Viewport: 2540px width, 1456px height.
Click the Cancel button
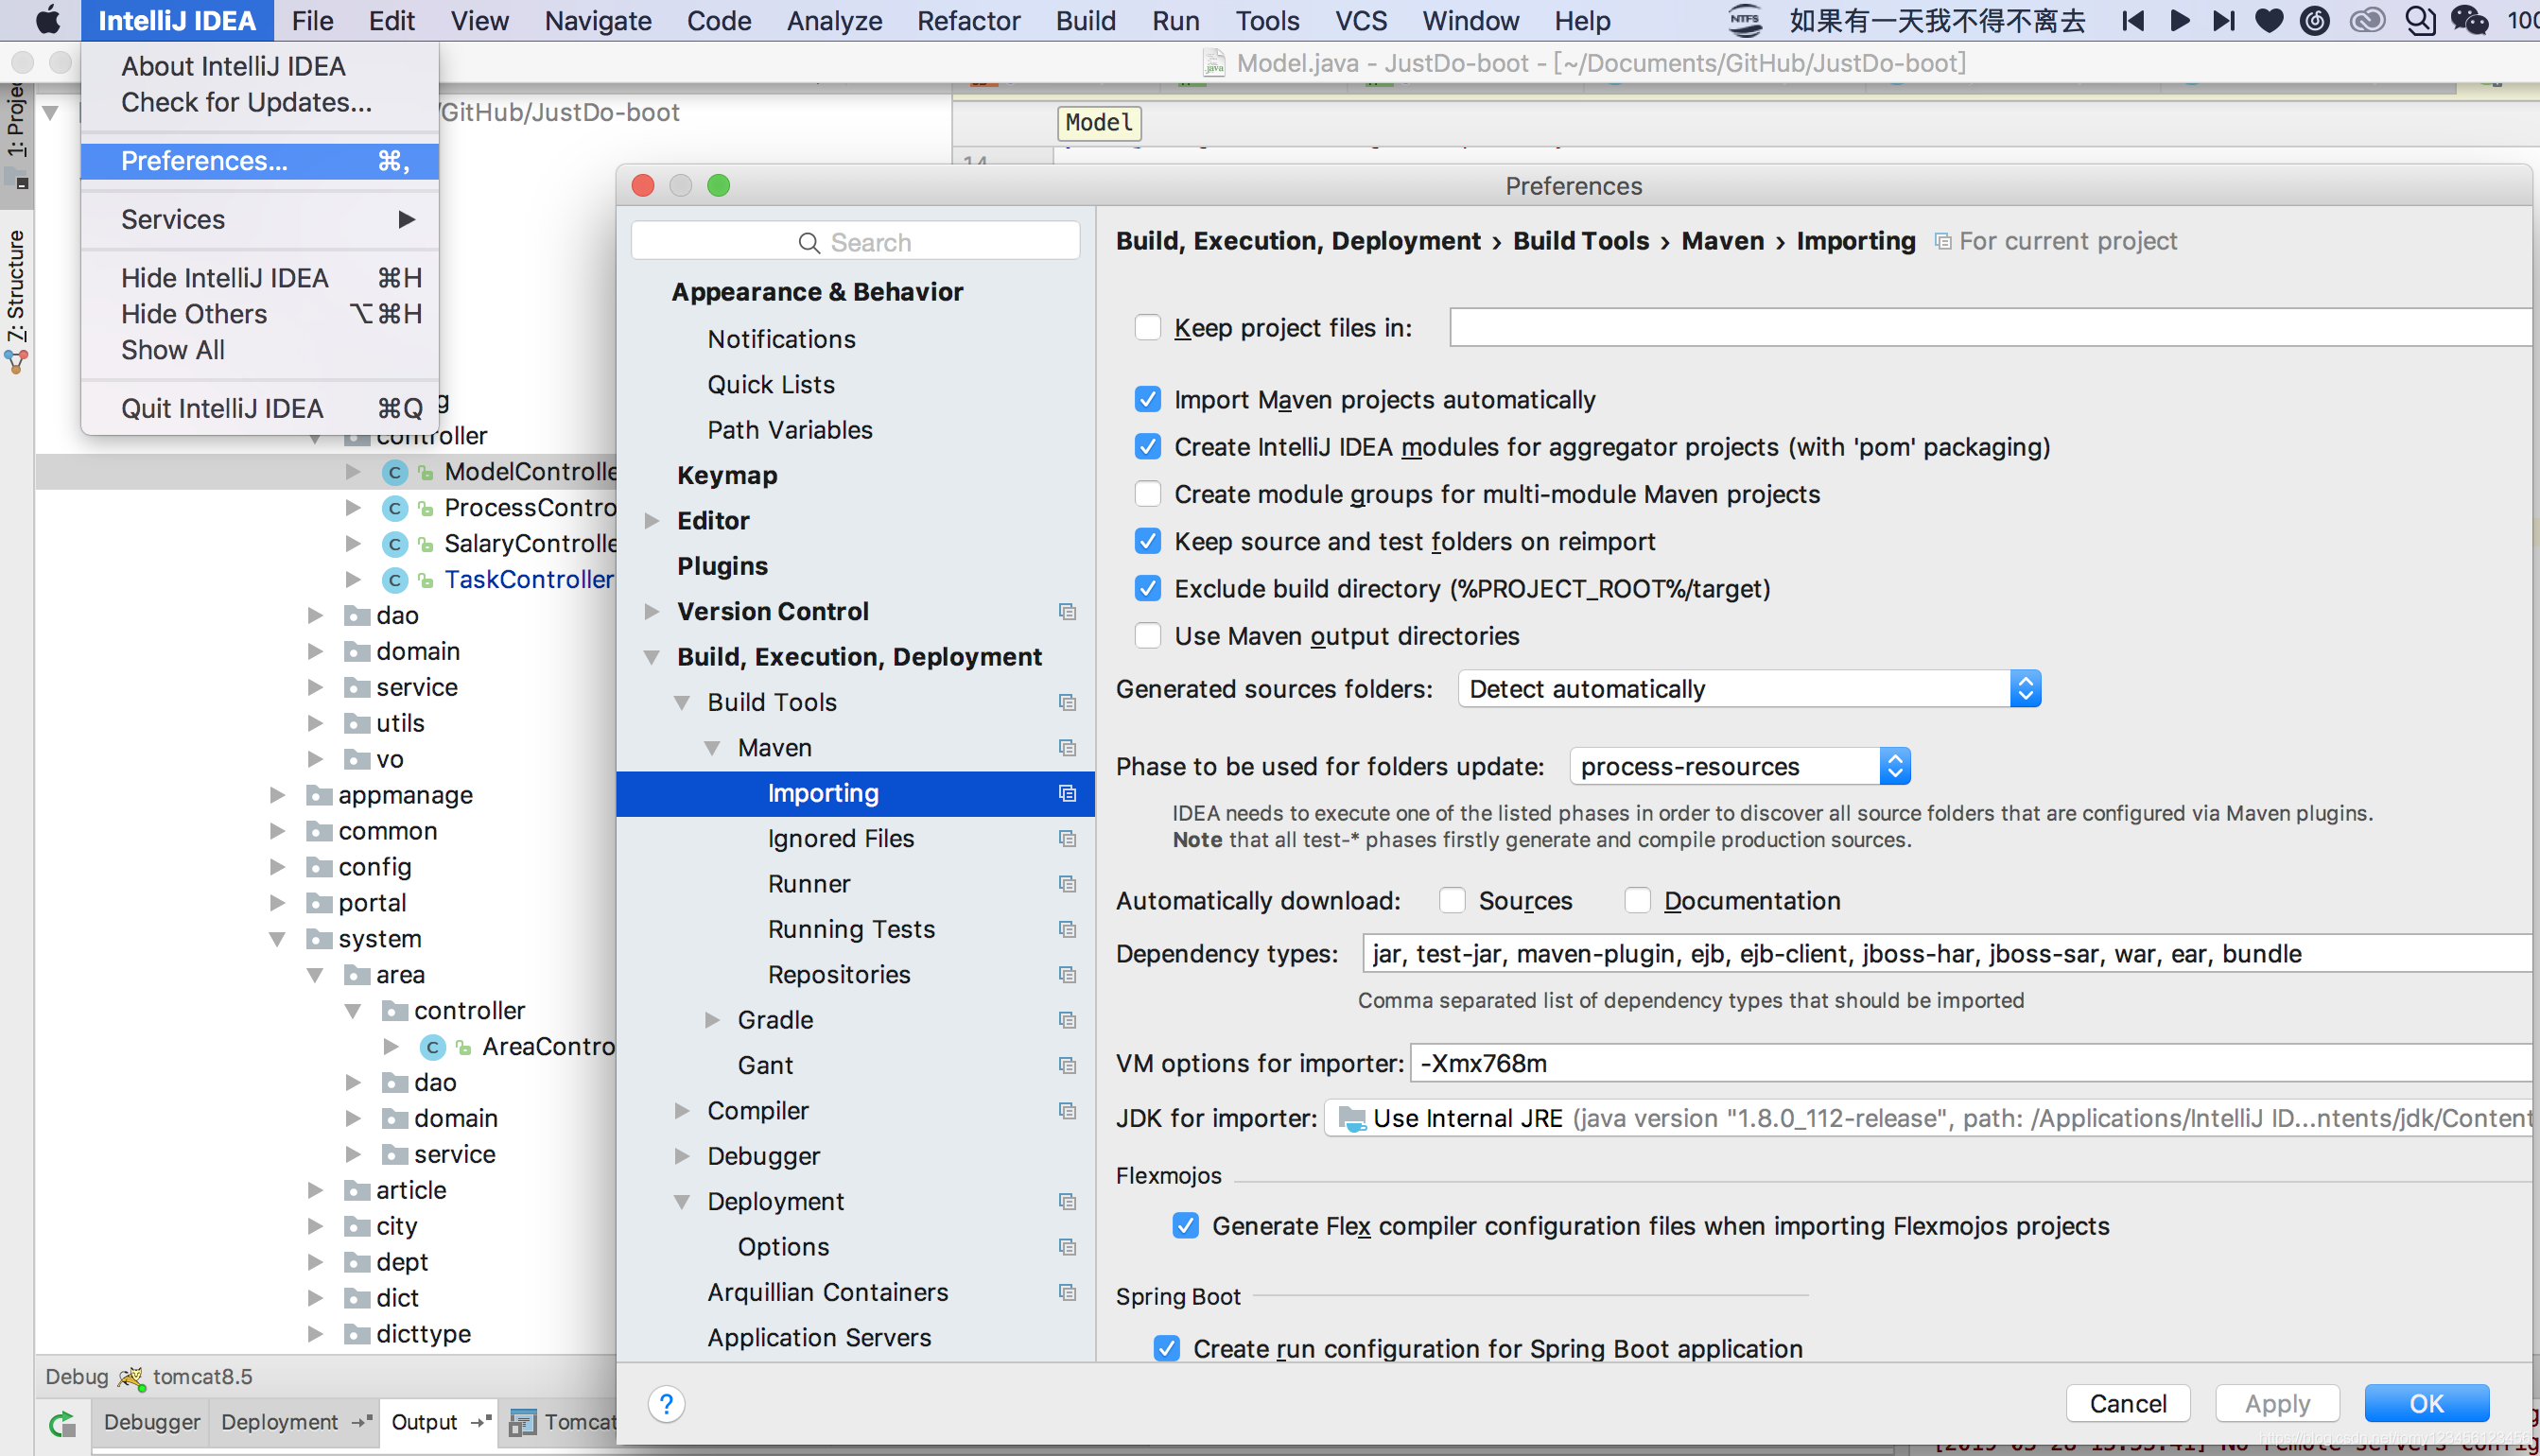coord(2128,1404)
